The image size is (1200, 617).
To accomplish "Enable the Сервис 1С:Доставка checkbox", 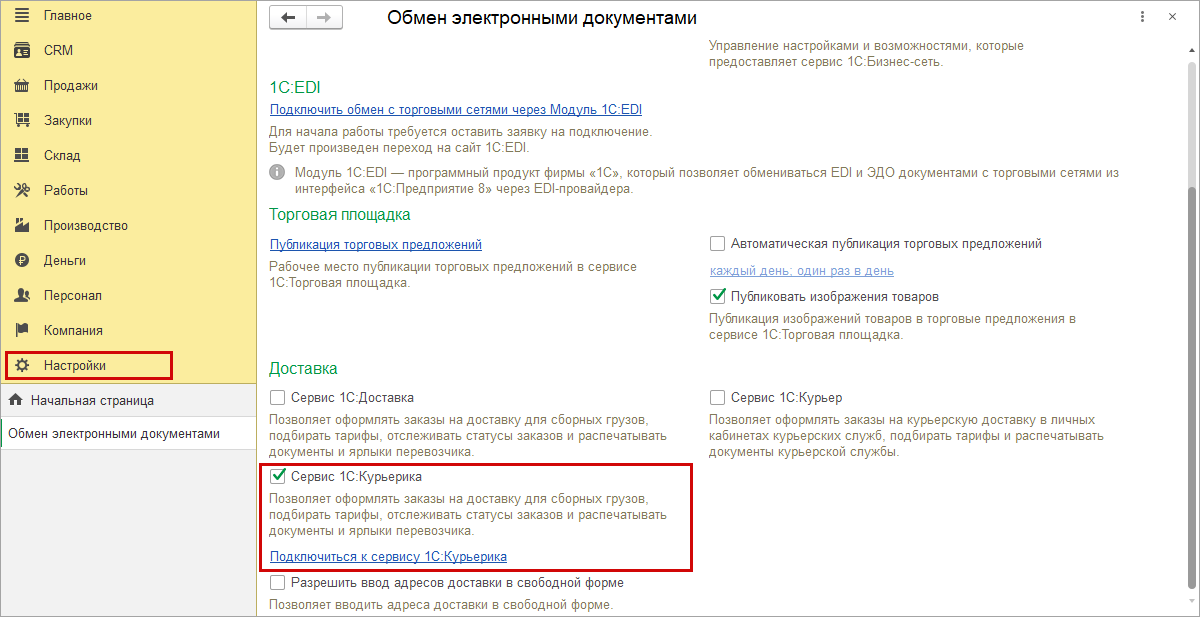I will [x=277, y=397].
